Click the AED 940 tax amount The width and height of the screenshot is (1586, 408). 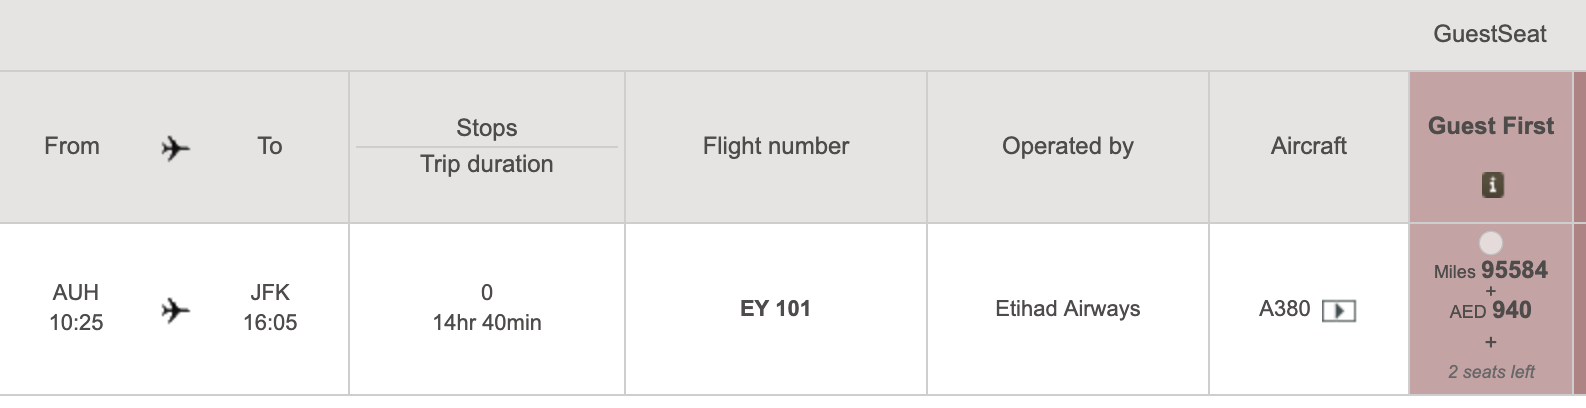tap(1490, 310)
